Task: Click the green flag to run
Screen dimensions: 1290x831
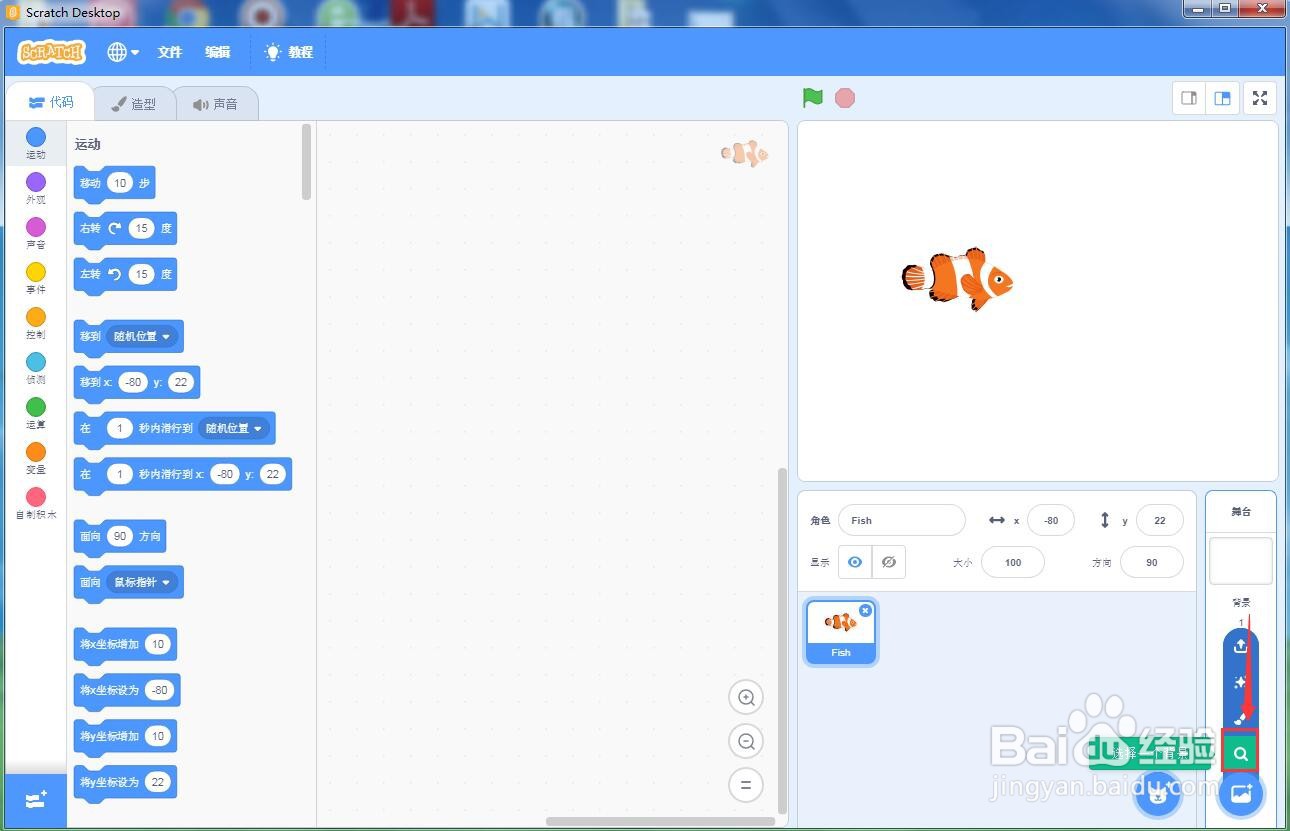Action: click(x=813, y=98)
